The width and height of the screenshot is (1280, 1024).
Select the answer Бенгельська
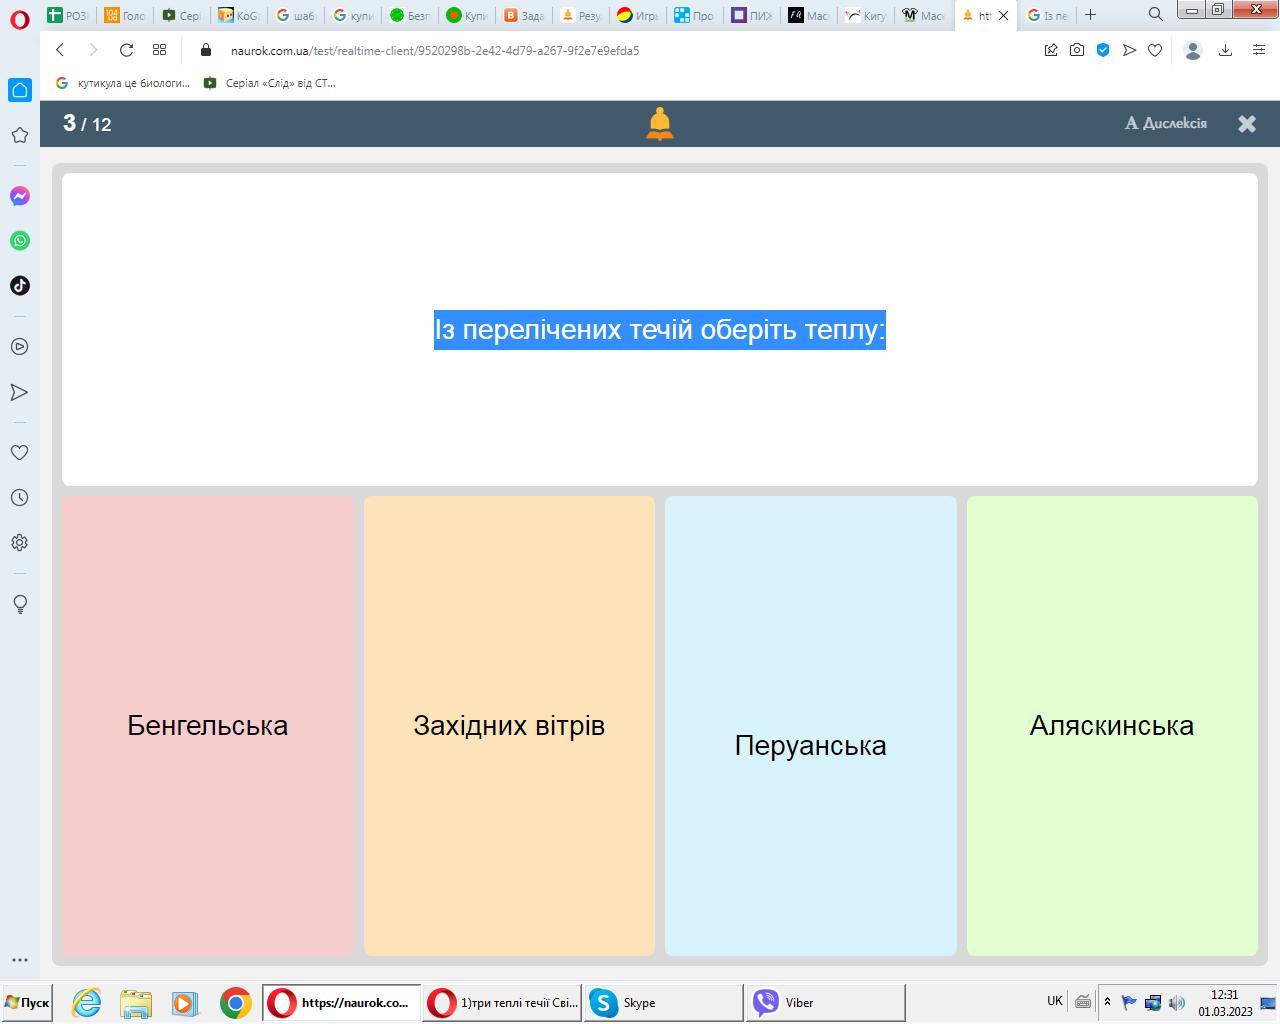pos(208,725)
